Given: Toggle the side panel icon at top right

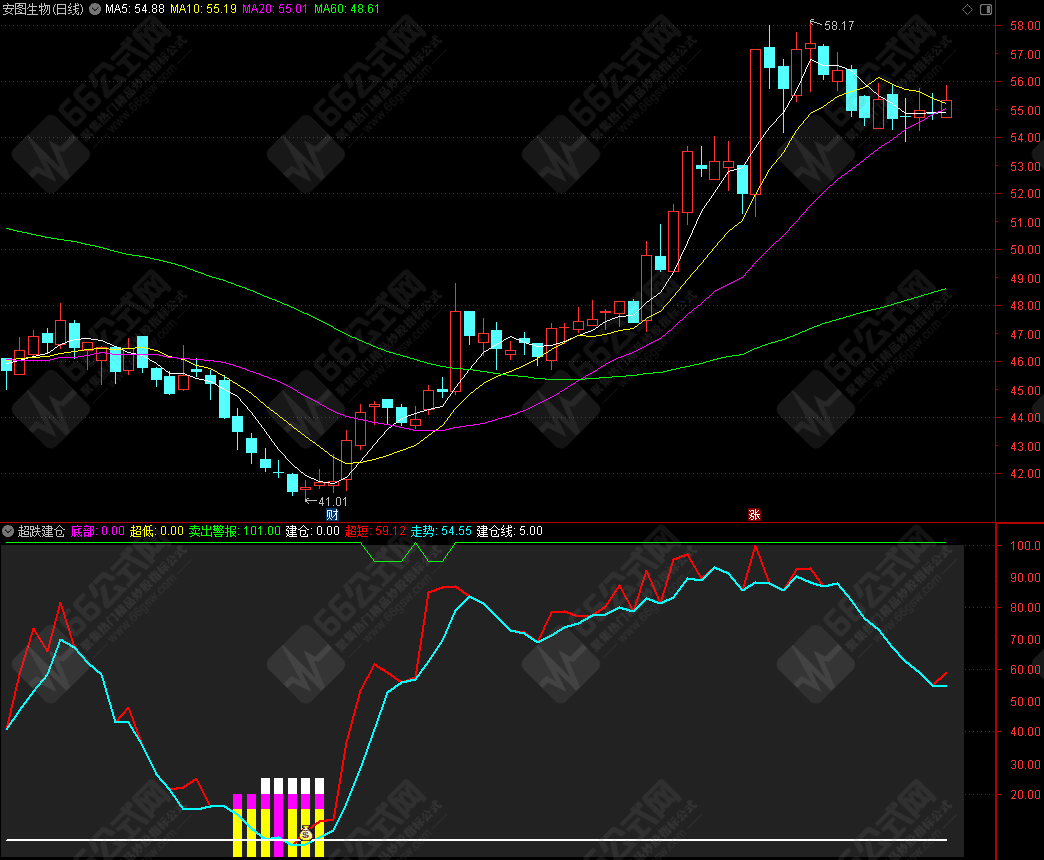Looking at the screenshot, I should click(x=986, y=9).
